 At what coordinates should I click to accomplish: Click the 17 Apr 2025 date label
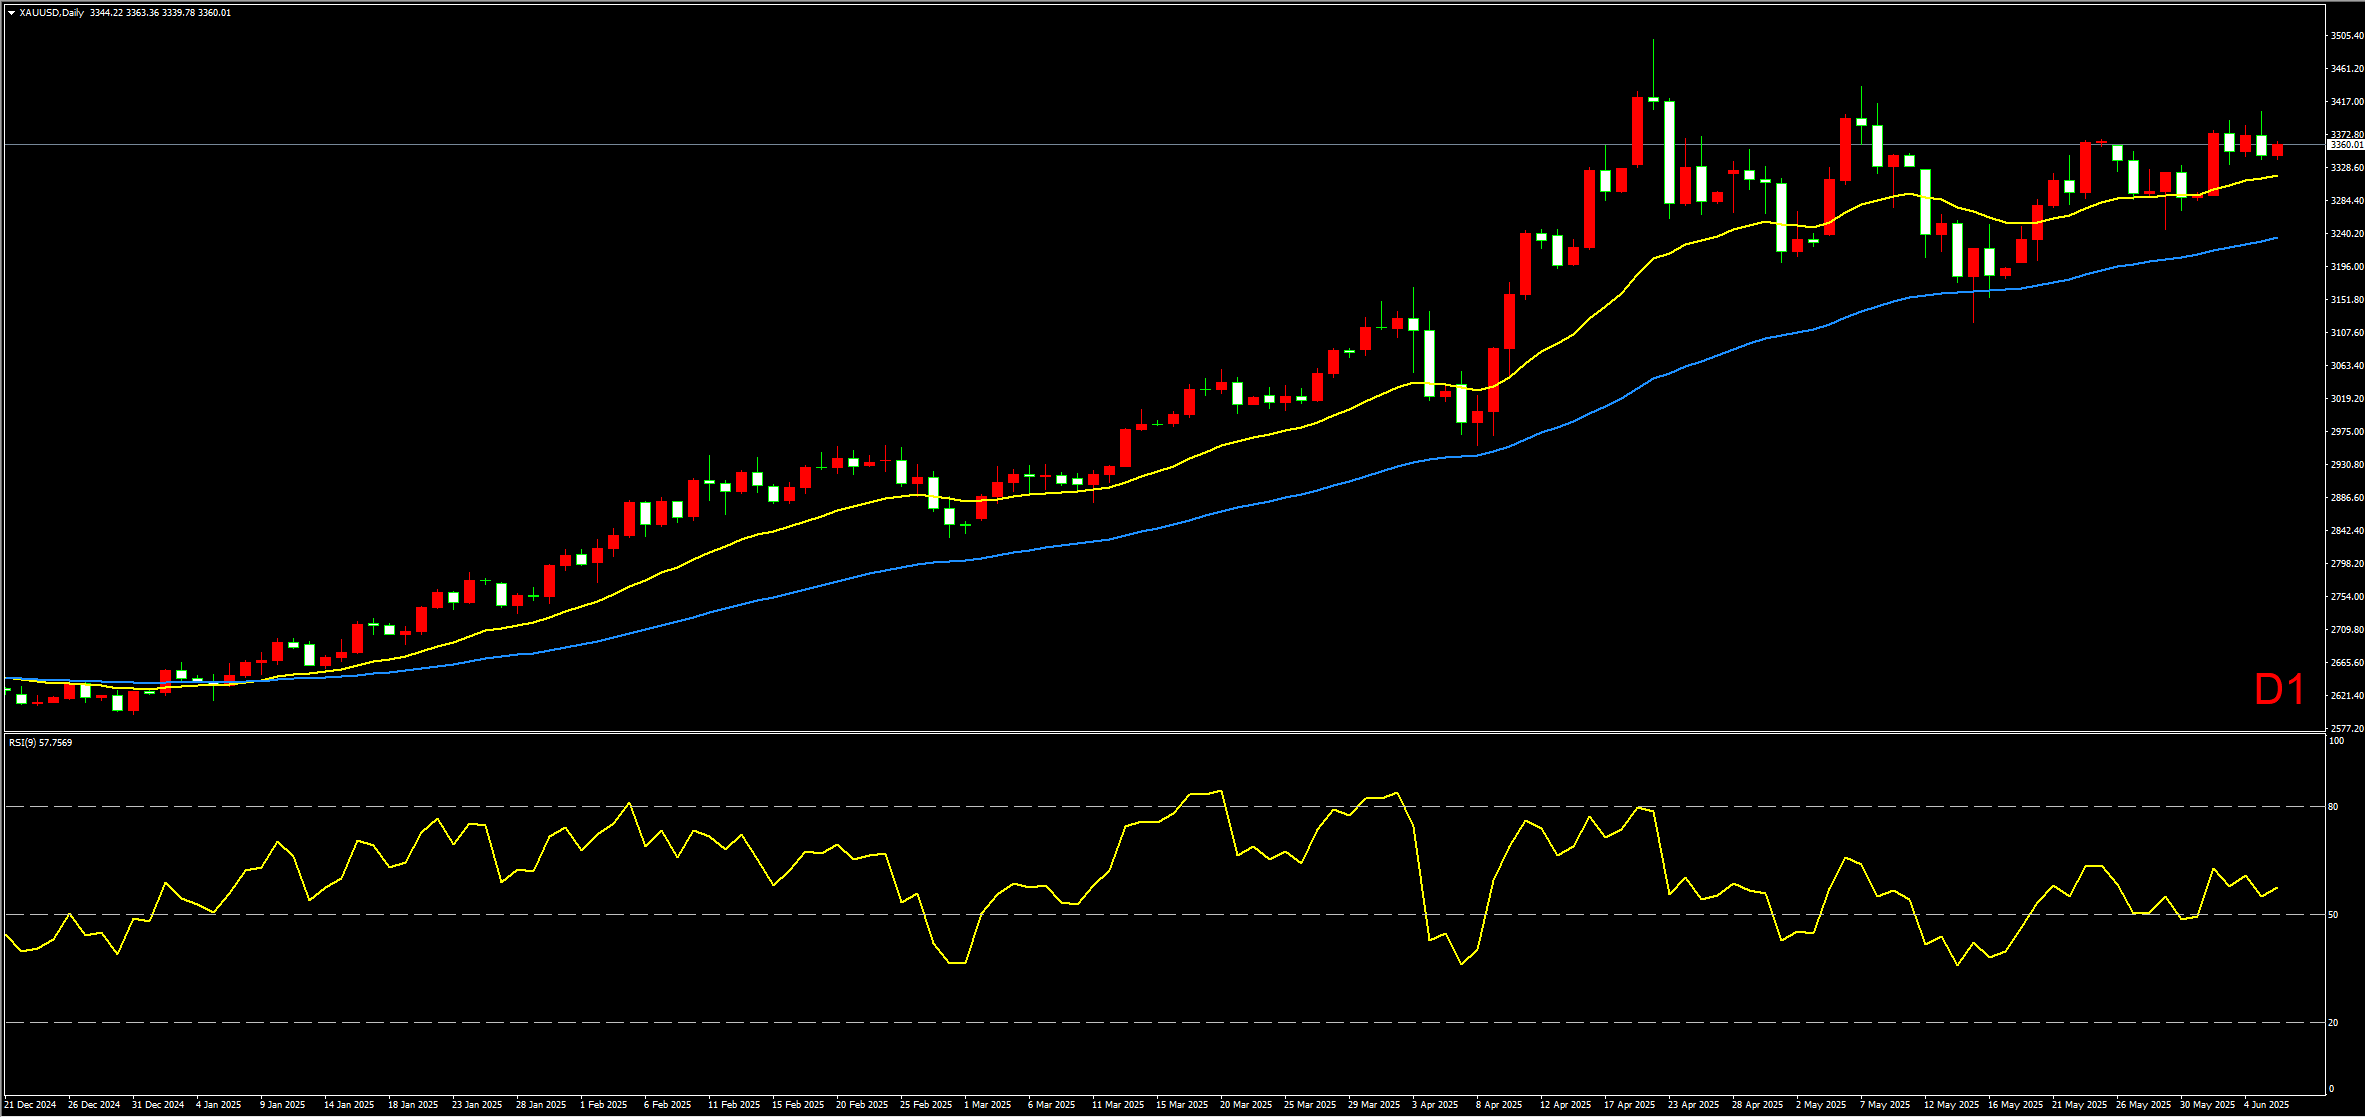(1629, 1105)
